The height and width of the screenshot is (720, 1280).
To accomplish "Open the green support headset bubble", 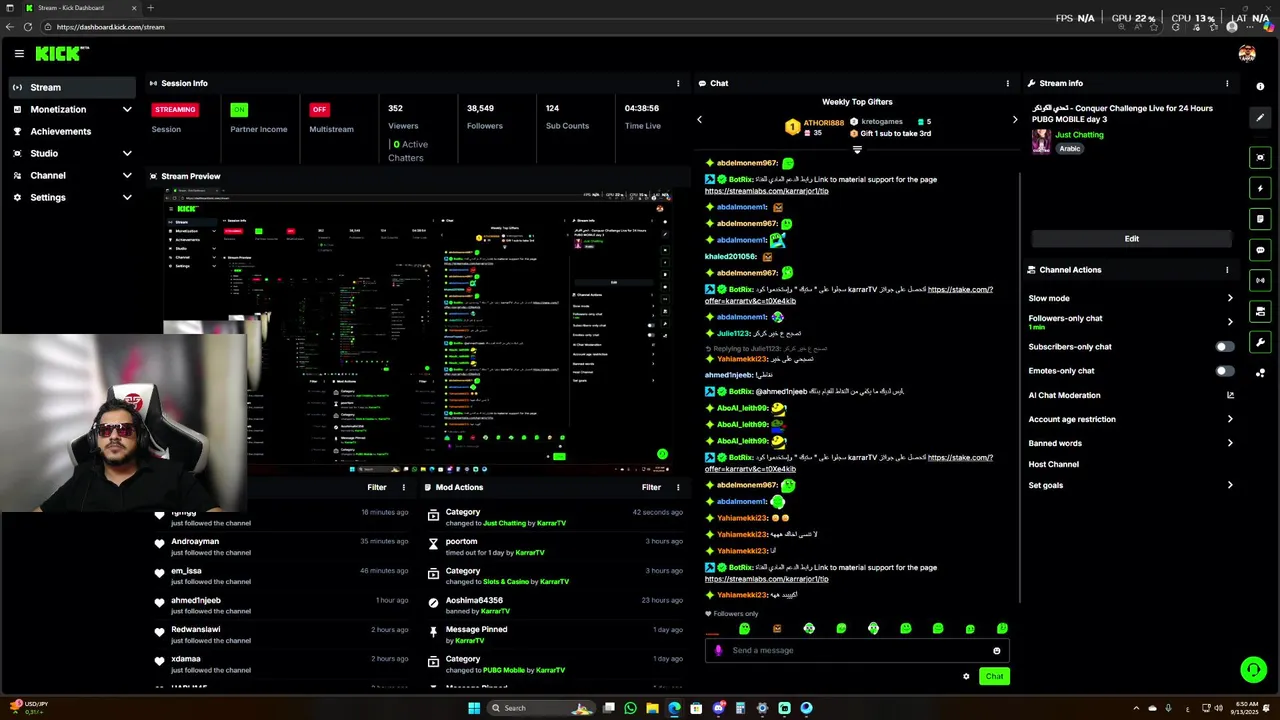I will coord(1253,669).
